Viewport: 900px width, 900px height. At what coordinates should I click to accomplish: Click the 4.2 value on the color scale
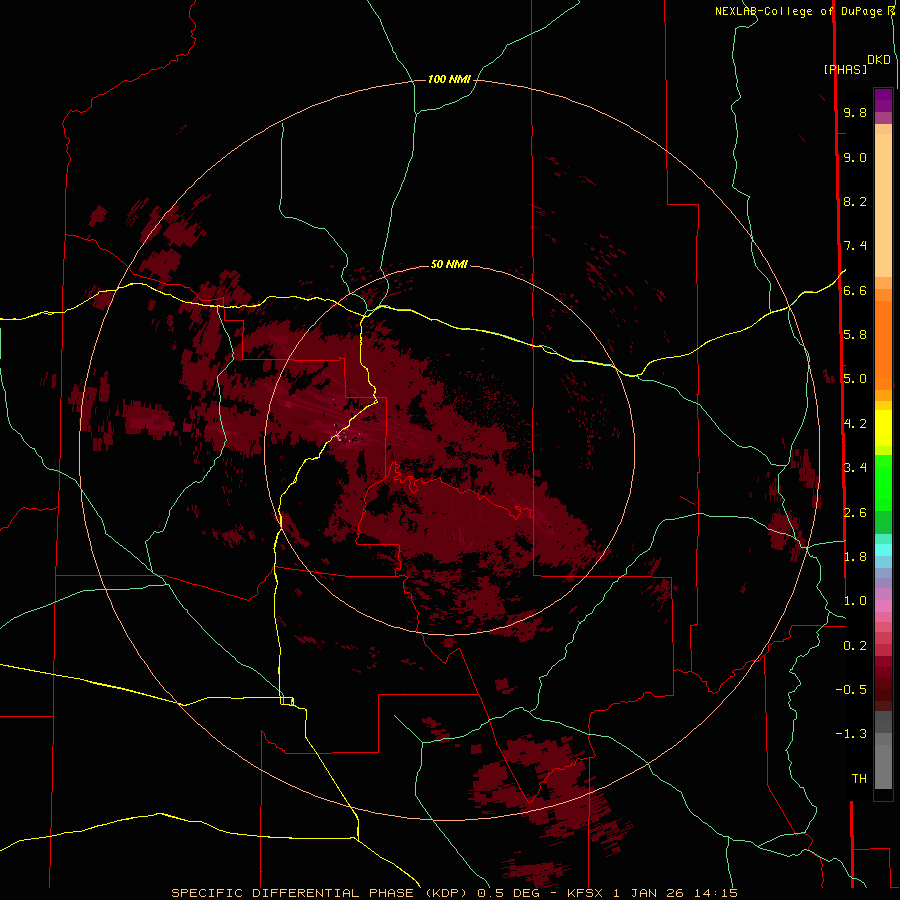[x=855, y=424]
